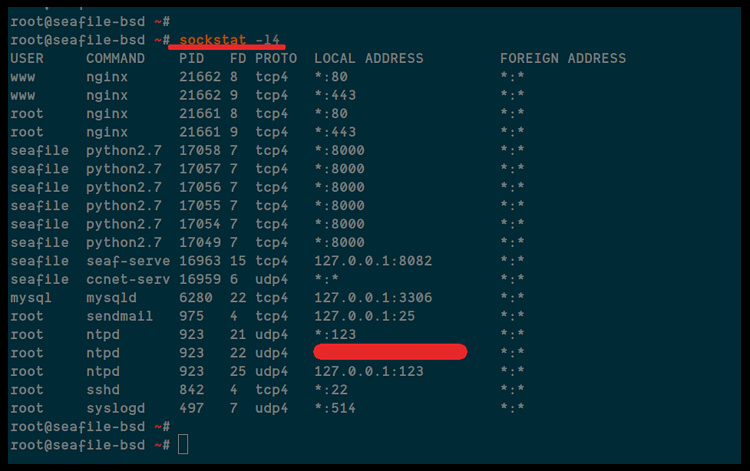Viewport: 750px width, 471px height.
Task: Click the 127.0.0.1:3306 local address
Action: [x=368, y=298]
